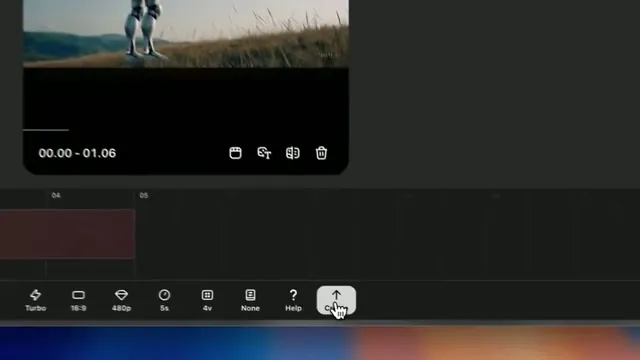Click the Turbo lightning bolt option

36,300
